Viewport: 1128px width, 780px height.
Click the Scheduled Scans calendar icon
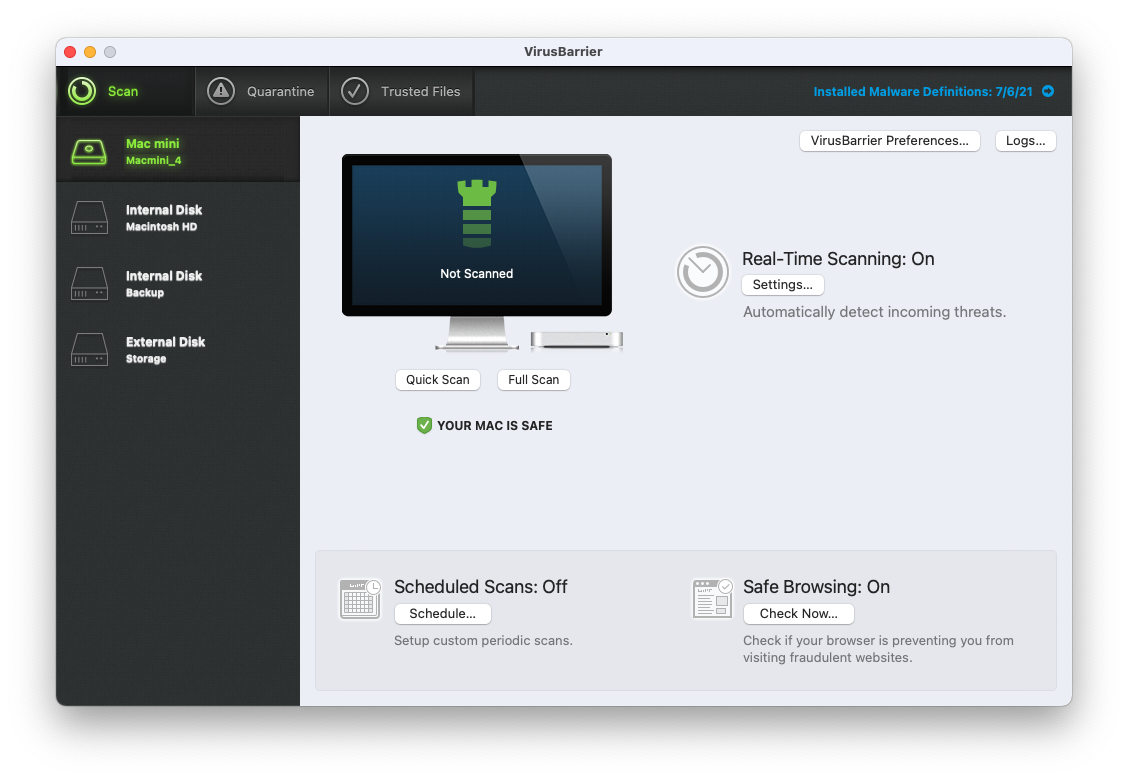[x=360, y=599]
